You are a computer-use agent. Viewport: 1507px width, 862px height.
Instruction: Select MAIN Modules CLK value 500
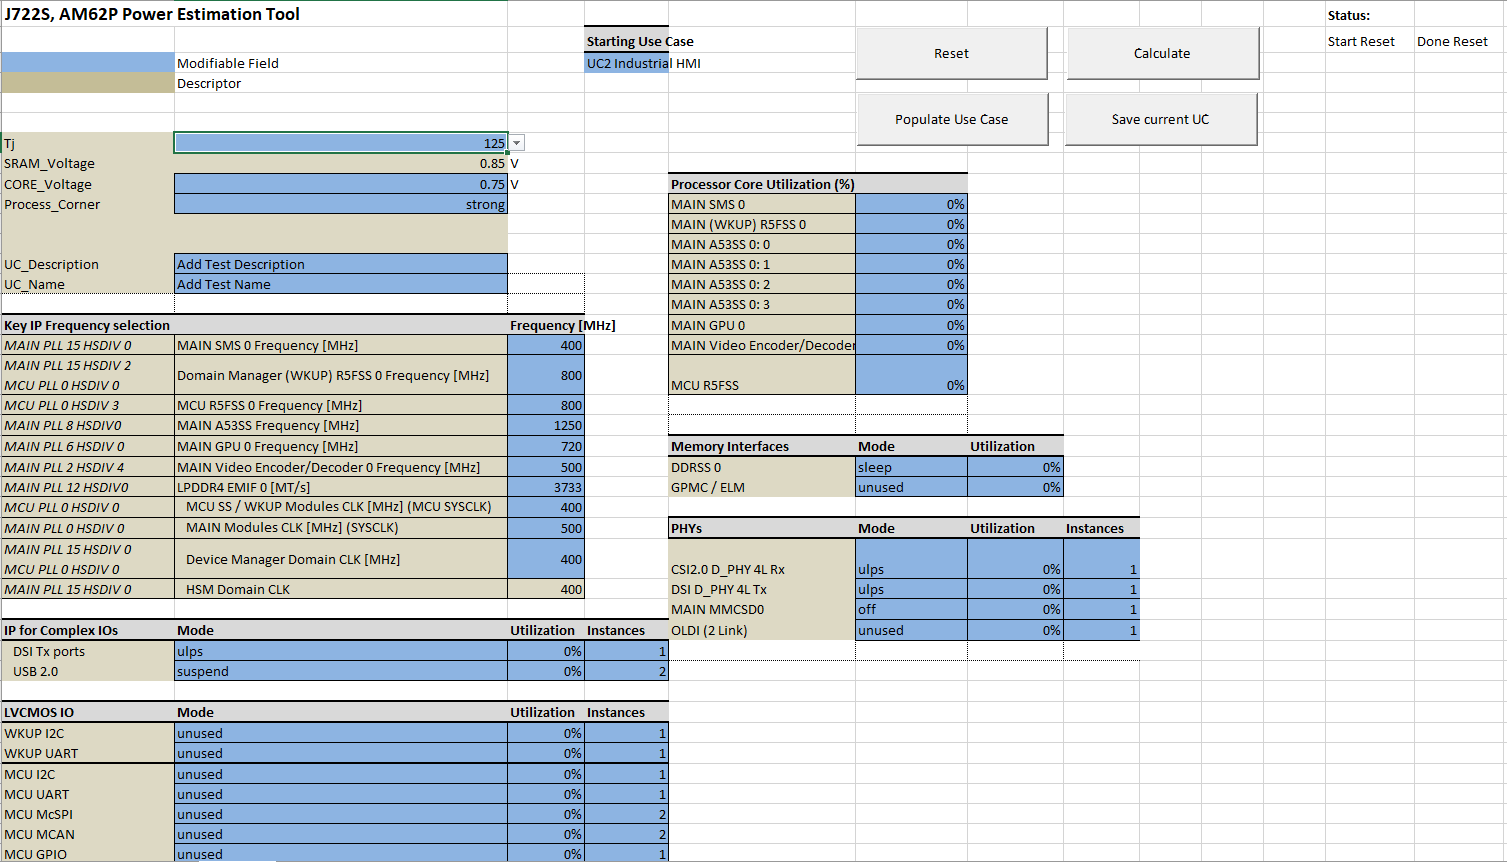(546, 528)
